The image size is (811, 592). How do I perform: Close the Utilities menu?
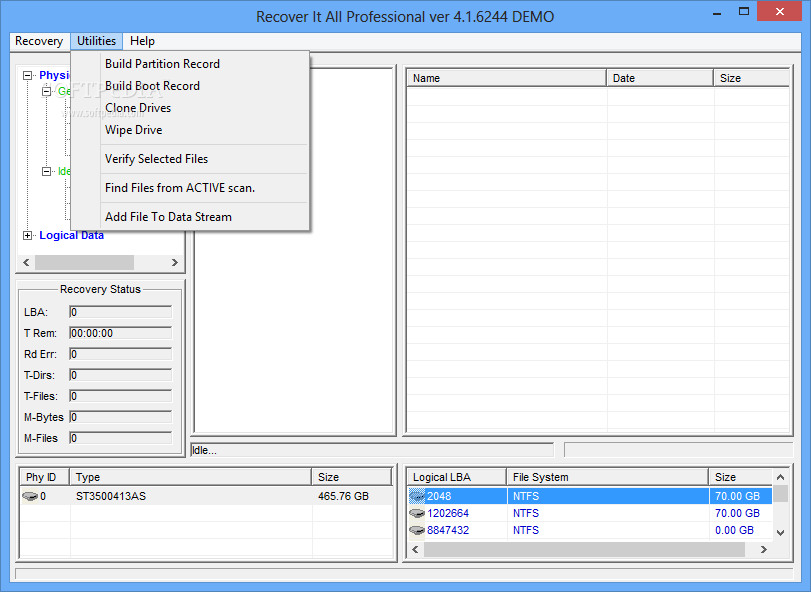tap(96, 41)
